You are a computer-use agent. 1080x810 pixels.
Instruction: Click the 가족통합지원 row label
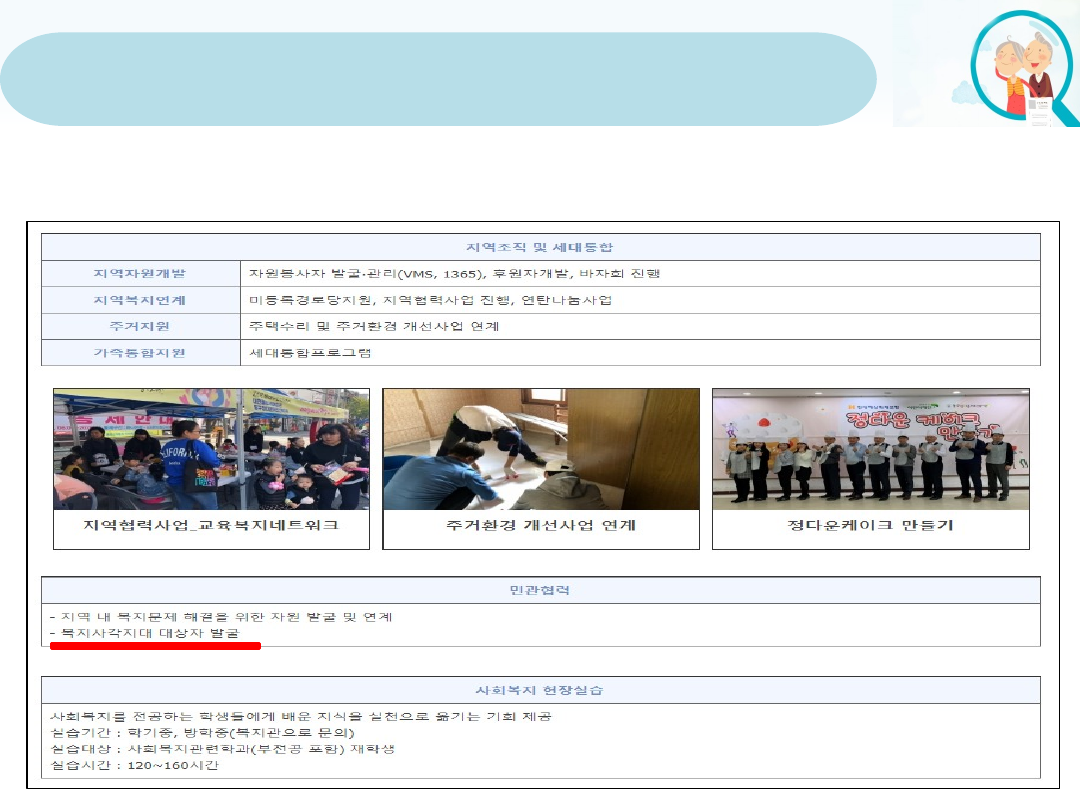point(140,353)
